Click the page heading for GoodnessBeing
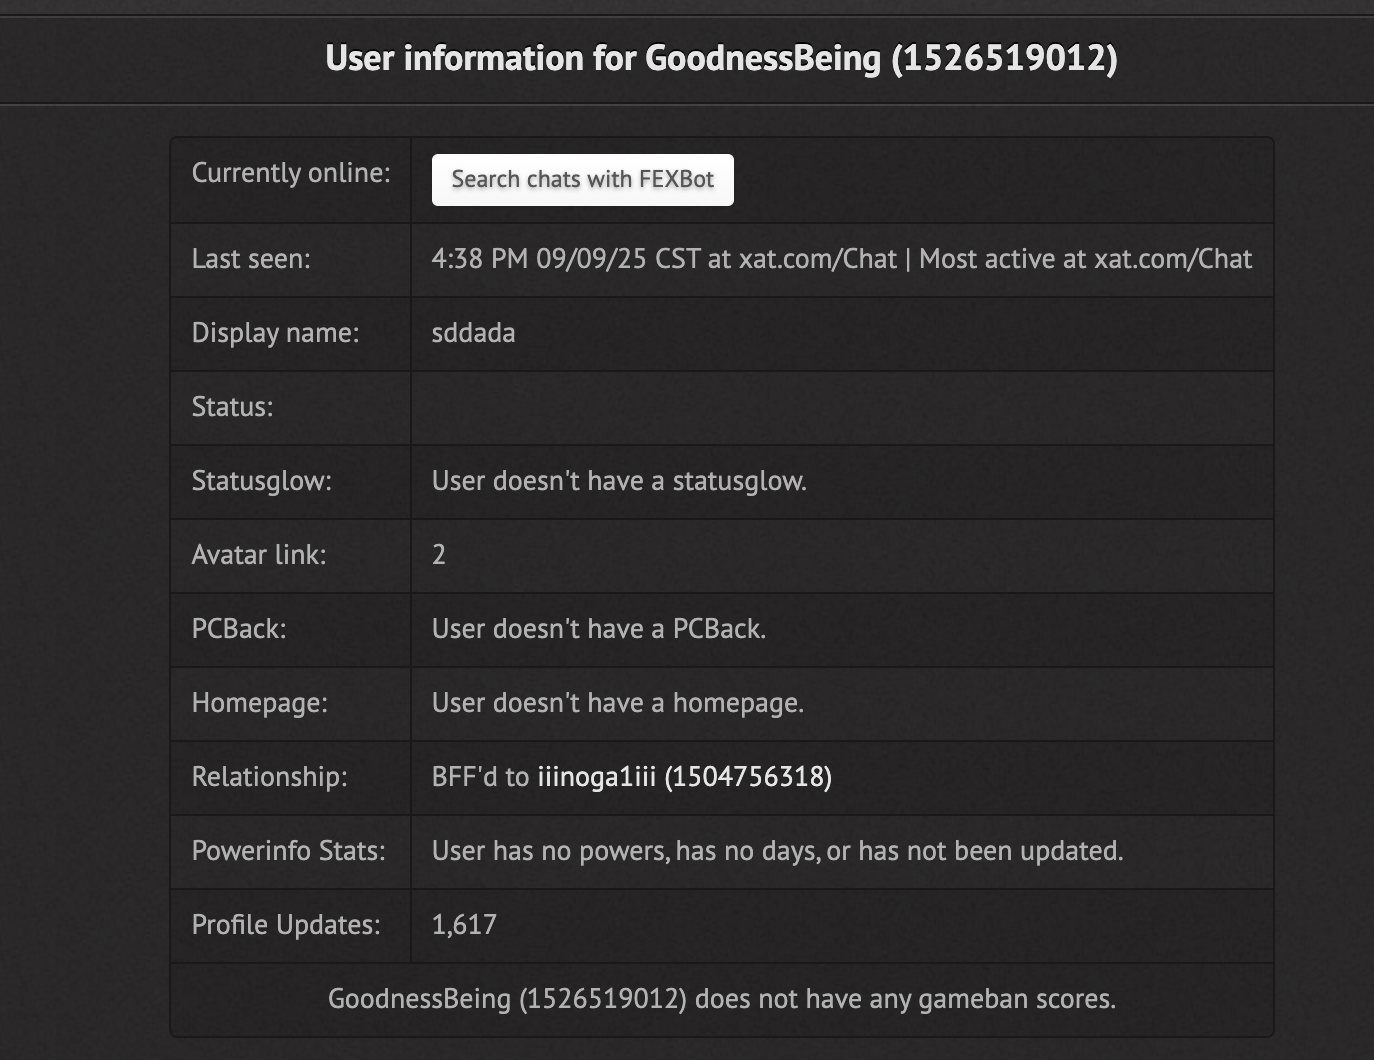Screen dimensions: 1374x1060 (721, 58)
